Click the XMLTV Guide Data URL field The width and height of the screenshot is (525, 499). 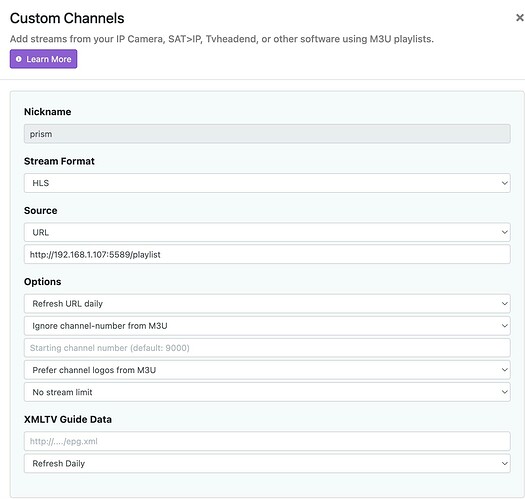[267, 441]
